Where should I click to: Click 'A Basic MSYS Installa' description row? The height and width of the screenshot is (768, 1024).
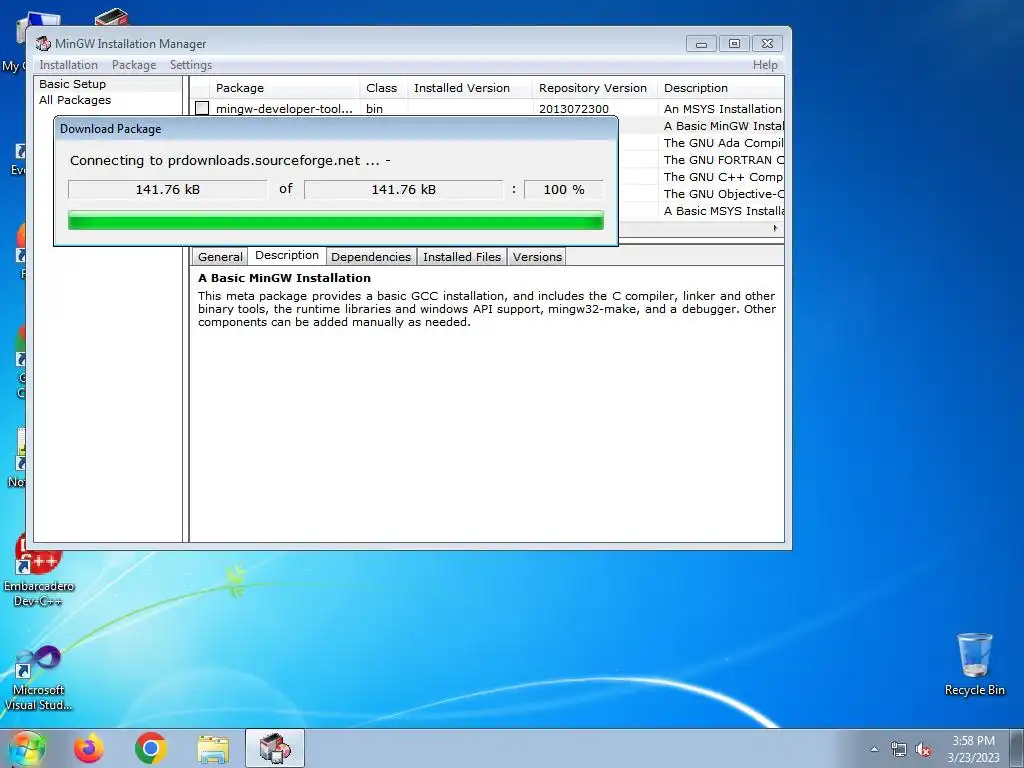(x=724, y=211)
